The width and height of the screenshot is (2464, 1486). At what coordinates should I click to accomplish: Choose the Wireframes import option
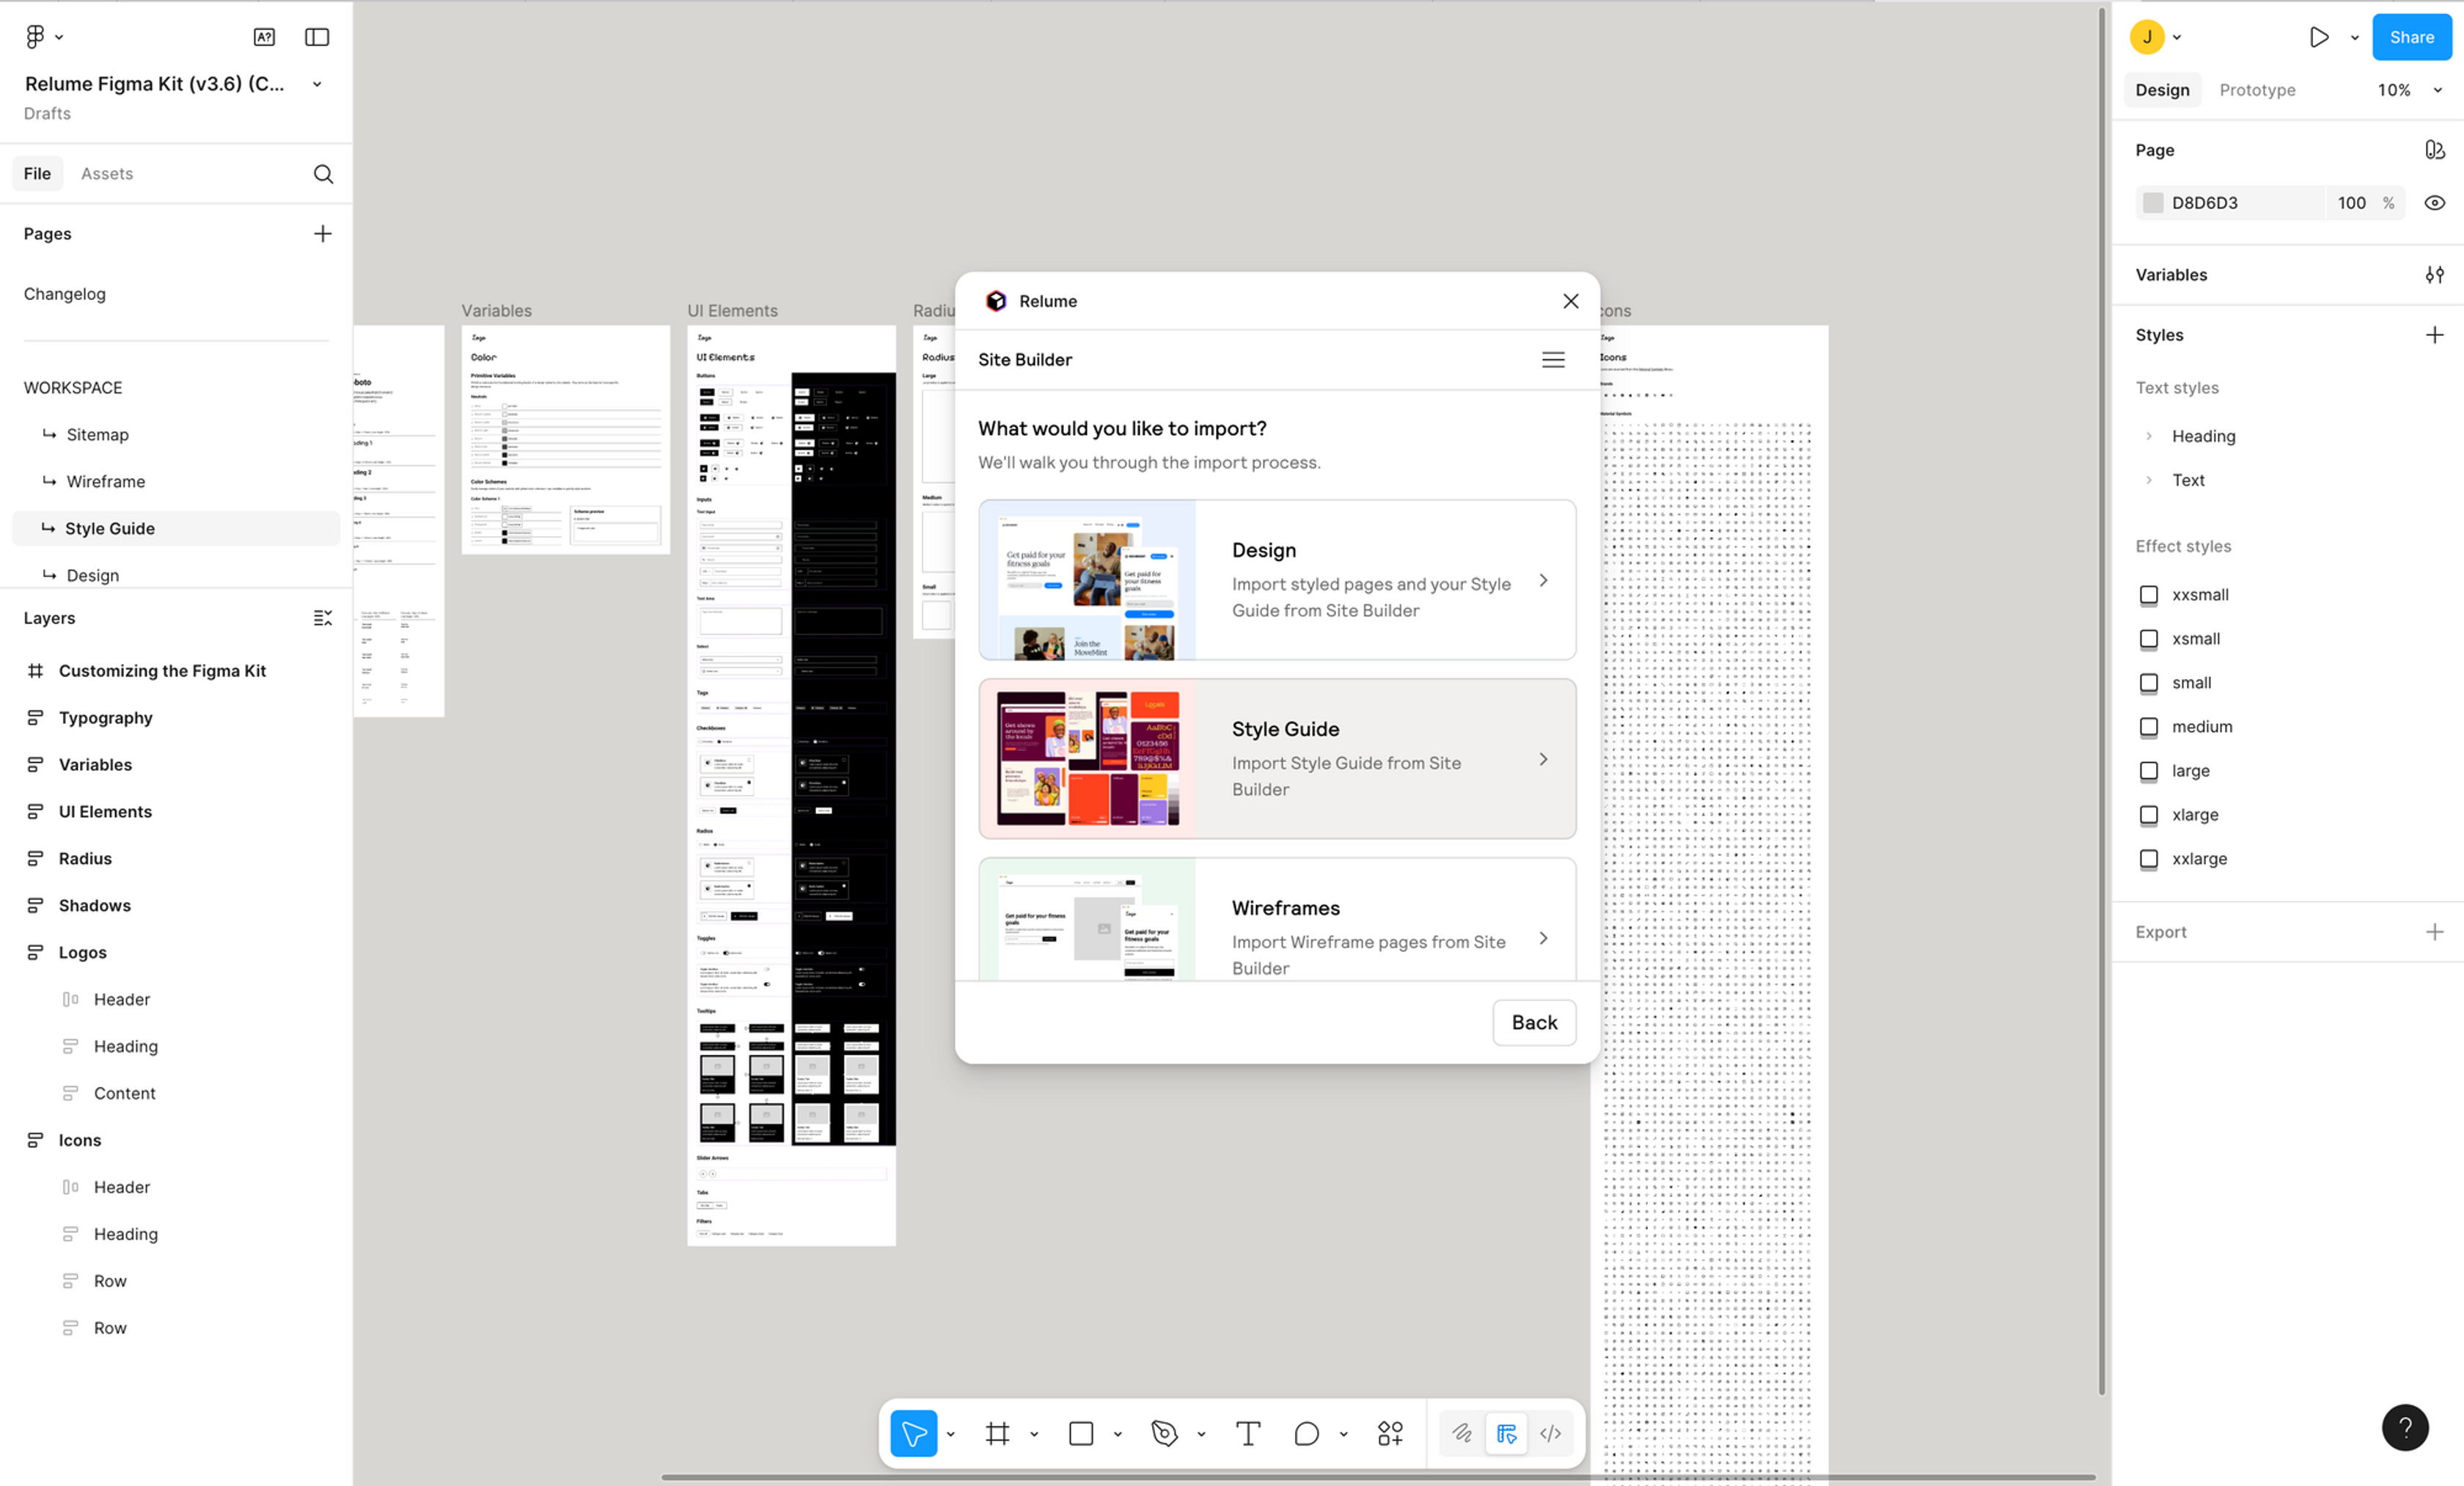[x=1277, y=919]
